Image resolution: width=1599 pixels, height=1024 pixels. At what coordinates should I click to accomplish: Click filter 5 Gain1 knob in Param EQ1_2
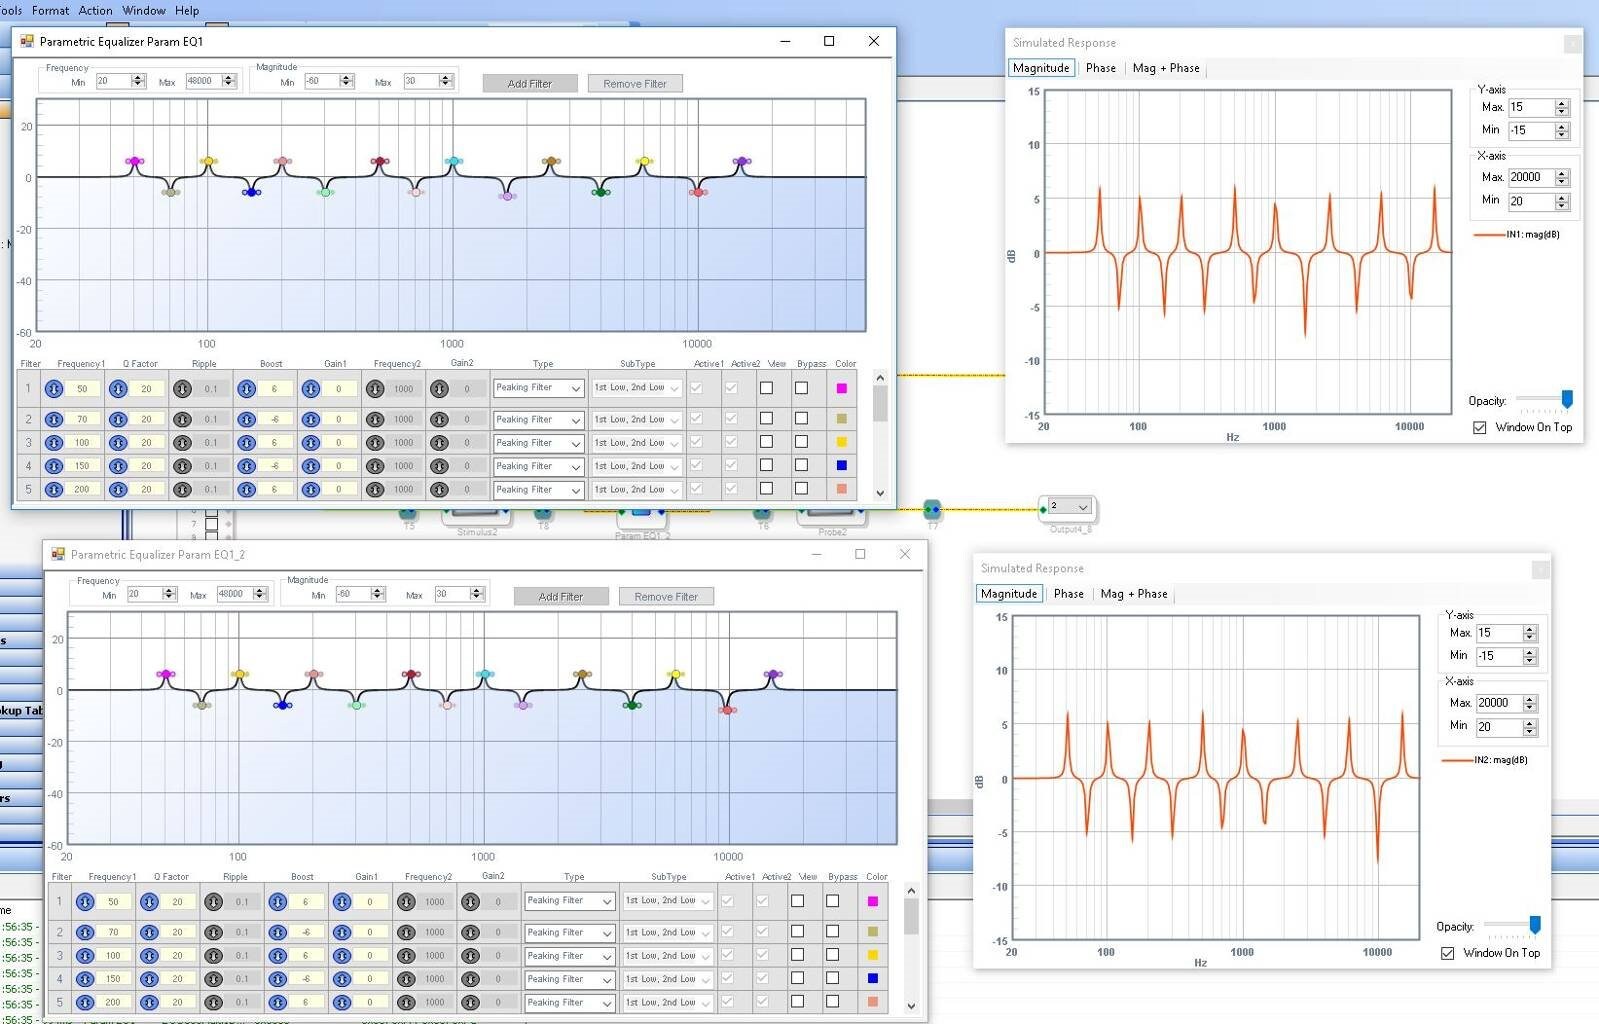[342, 1002]
